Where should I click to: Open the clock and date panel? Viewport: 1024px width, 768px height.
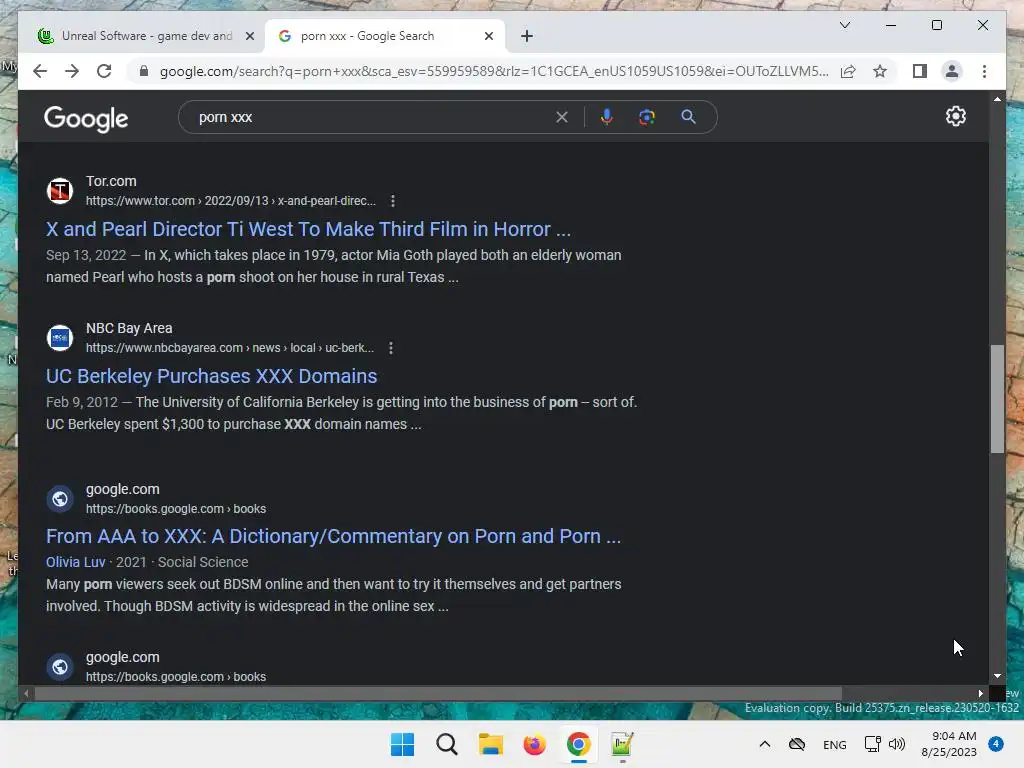pyautogui.click(x=949, y=744)
